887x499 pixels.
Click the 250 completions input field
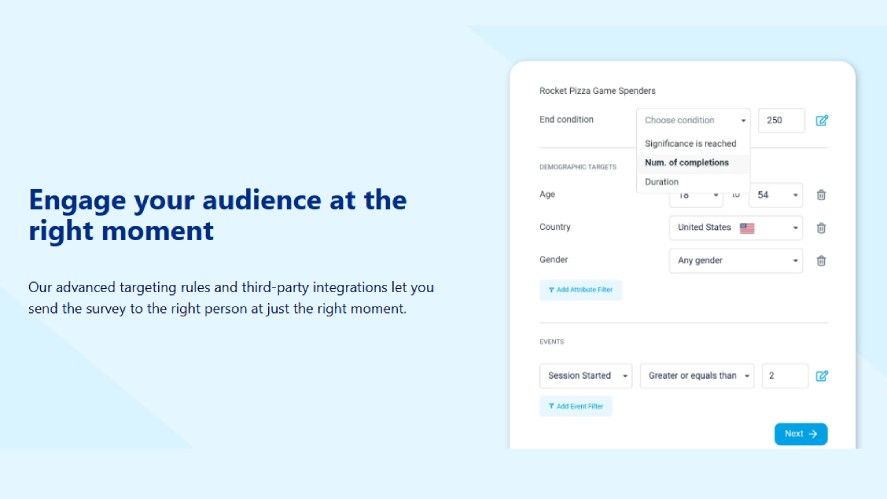coord(781,121)
